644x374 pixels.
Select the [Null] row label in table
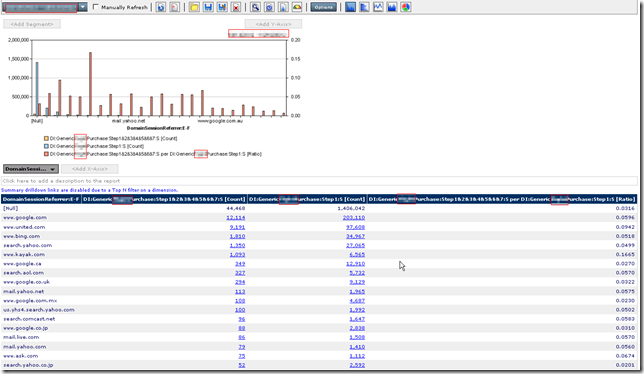[11, 209]
